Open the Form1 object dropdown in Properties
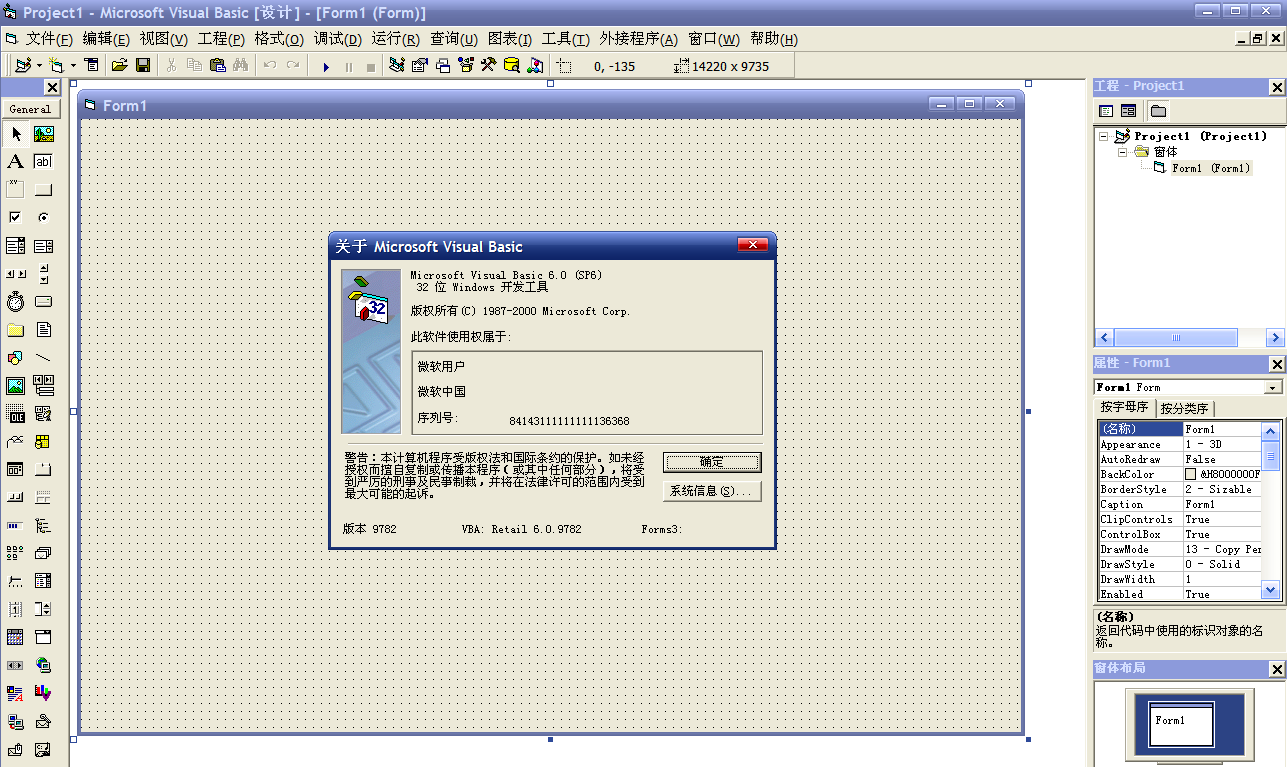Image resolution: width=1287 pixels, height=767 pixels. tap(1273, 388)
